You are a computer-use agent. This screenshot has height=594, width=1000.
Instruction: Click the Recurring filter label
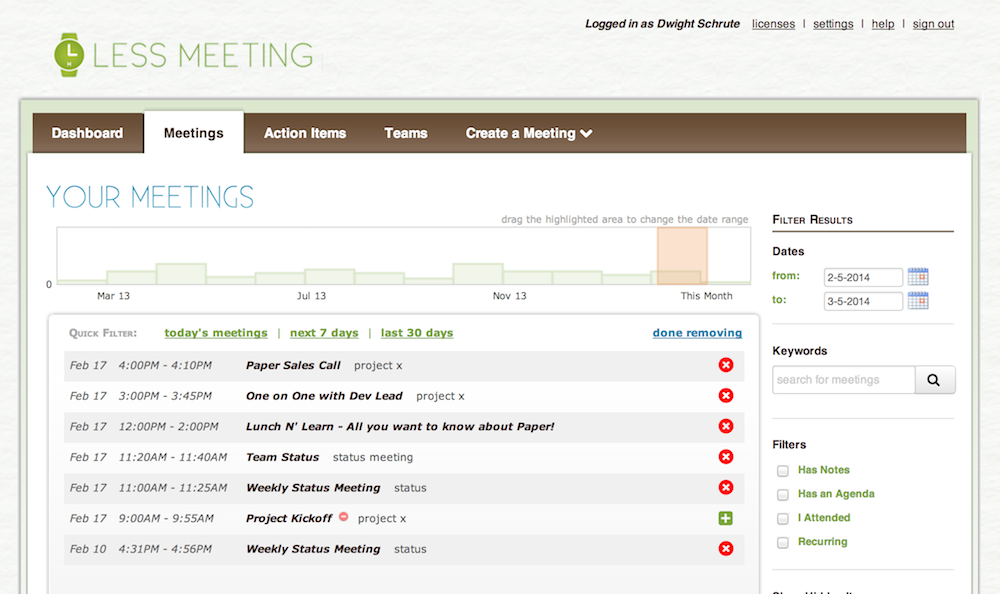(823, 542)
